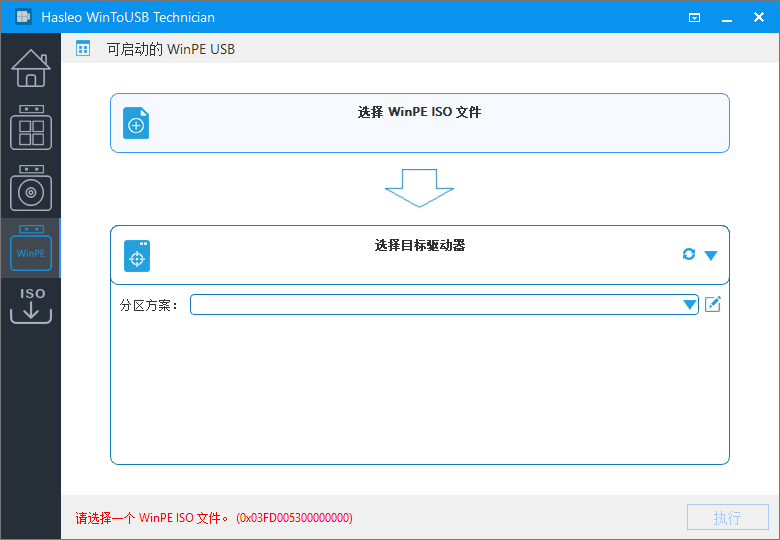Open the Windows To Go USB creator
Image resolution: width=780 pixels, height=540 pixels.
point(30,127)
